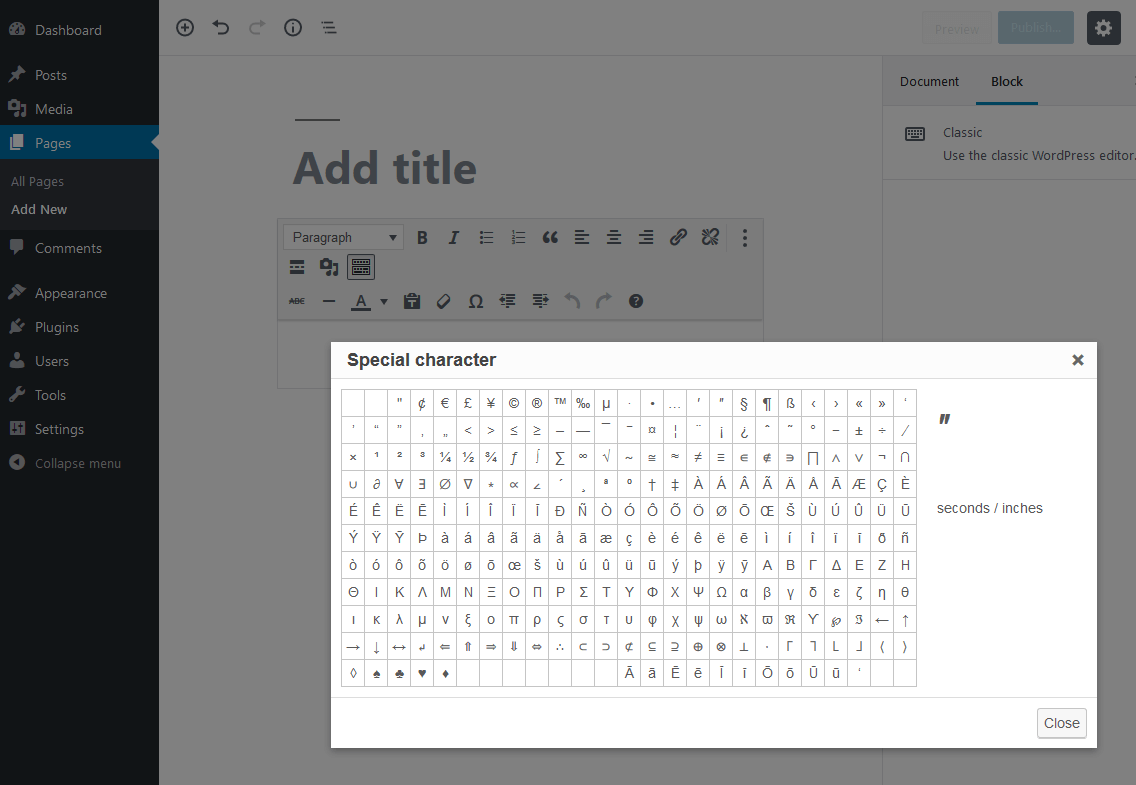Click the Insert link icon
Image resolution: width=1136 pixels, height=785 pixels.
tap(678, 238)
